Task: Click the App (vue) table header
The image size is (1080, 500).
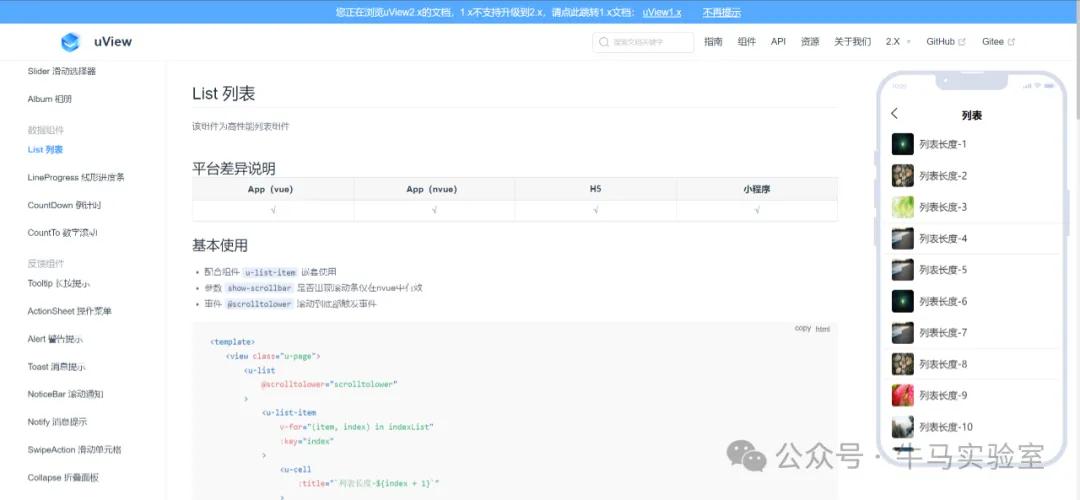Action: pyautogui.click(x=273, y=189)
